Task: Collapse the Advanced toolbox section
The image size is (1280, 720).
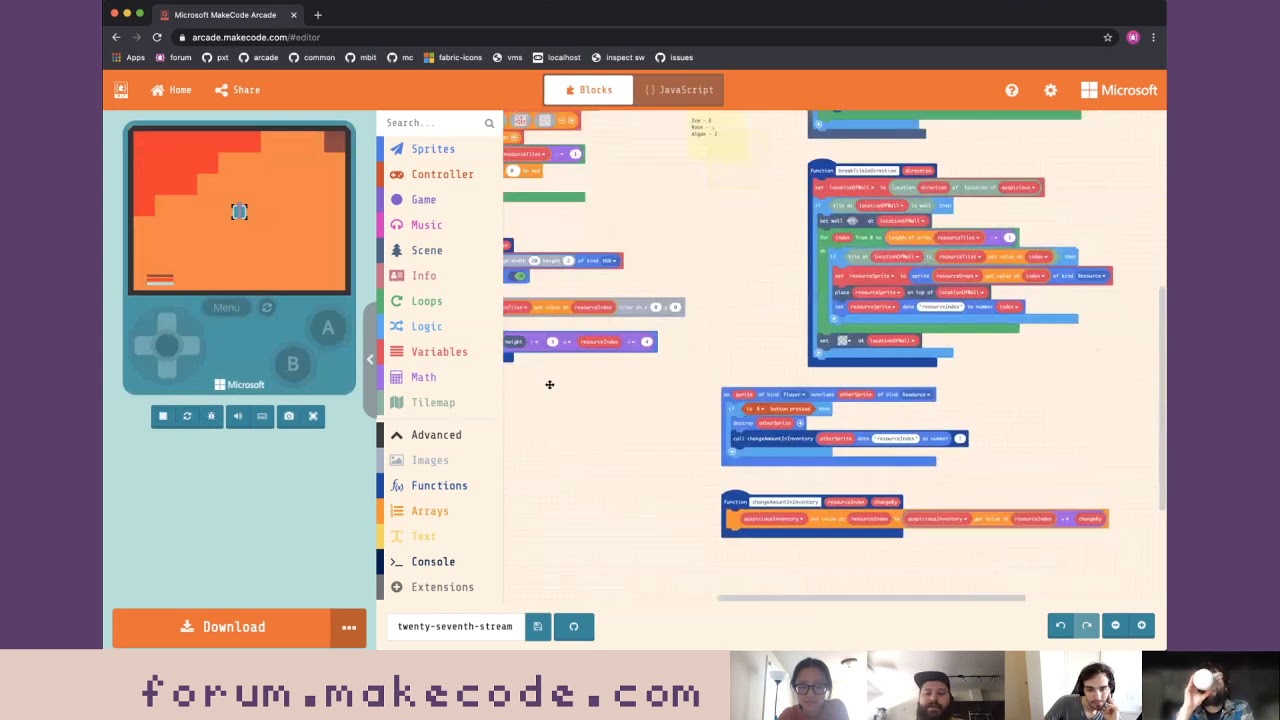Action: (x=436, y=435)
